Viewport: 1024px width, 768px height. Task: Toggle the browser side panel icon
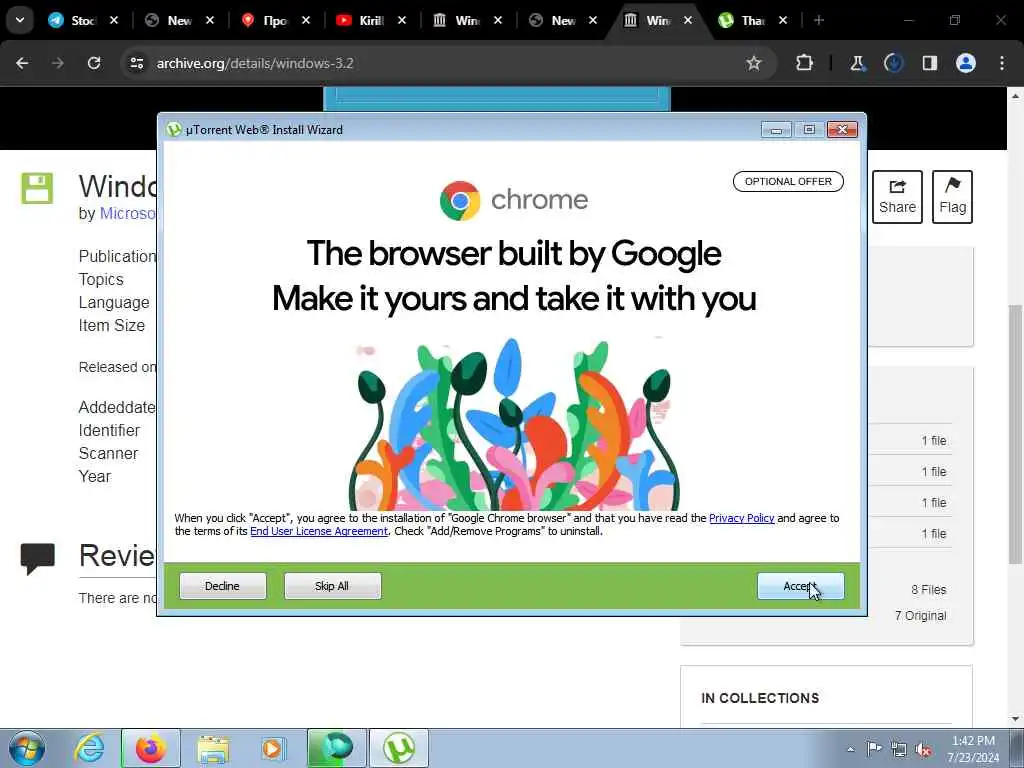[930, 63]
